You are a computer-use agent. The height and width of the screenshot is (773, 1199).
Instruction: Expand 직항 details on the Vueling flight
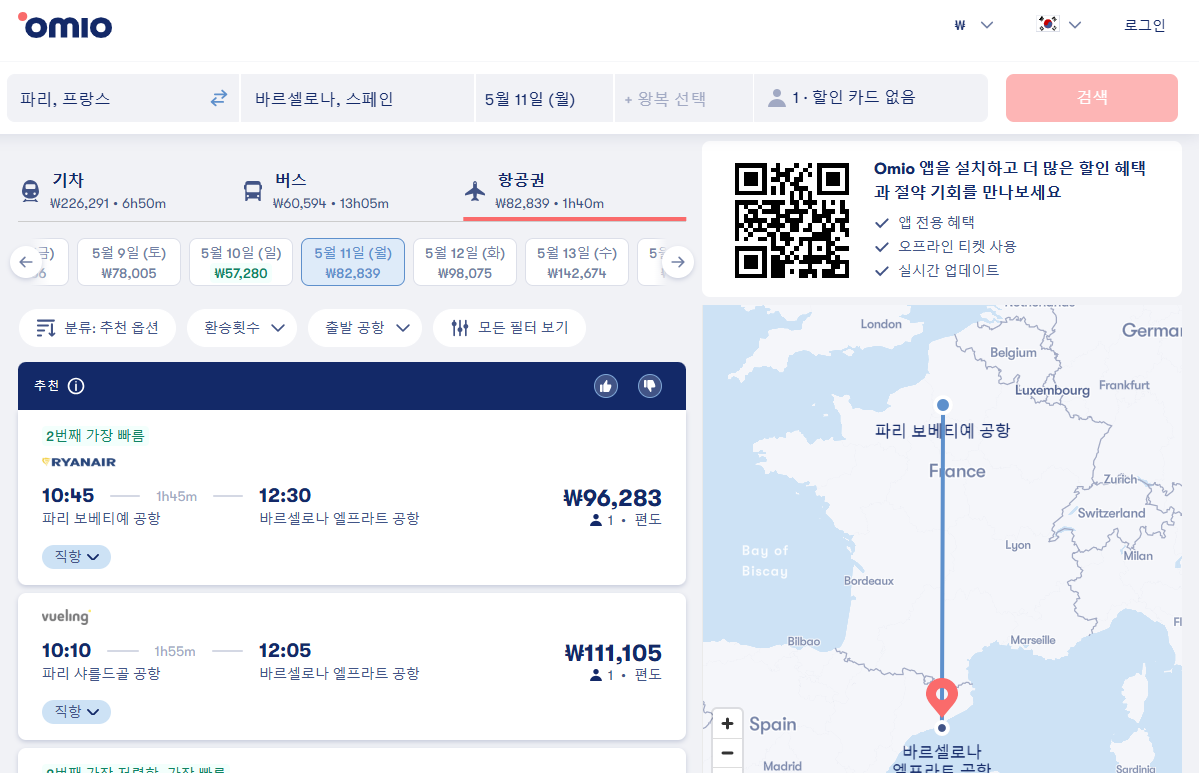point(76,712)
